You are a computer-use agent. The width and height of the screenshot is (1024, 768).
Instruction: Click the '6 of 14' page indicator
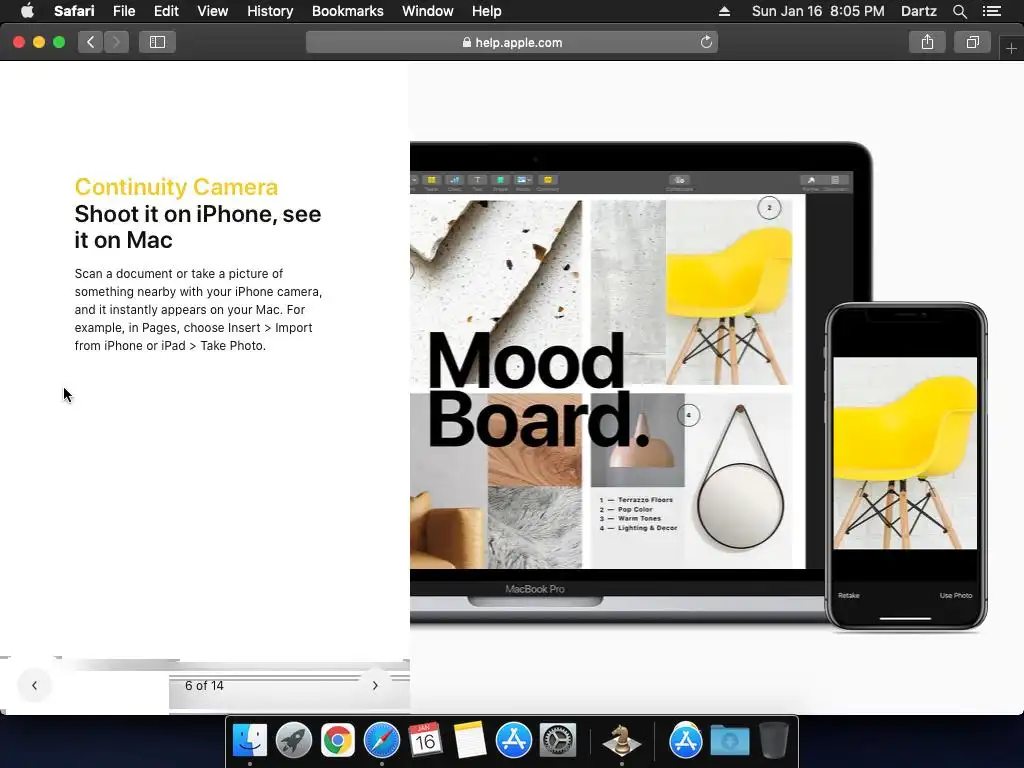tap(204, 686)
